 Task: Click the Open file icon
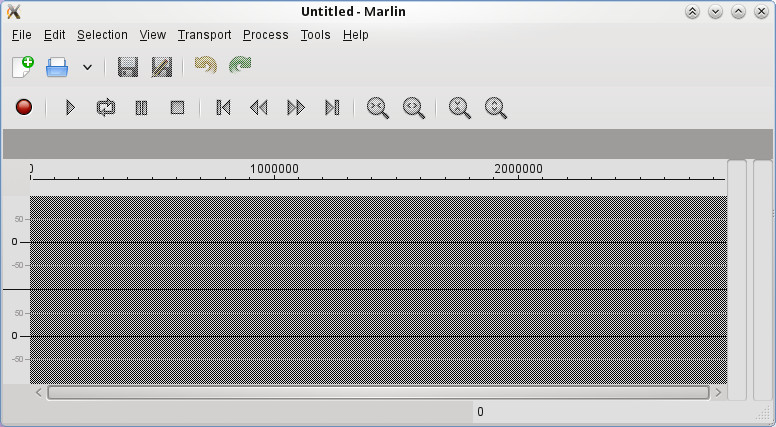pos(57,67)
